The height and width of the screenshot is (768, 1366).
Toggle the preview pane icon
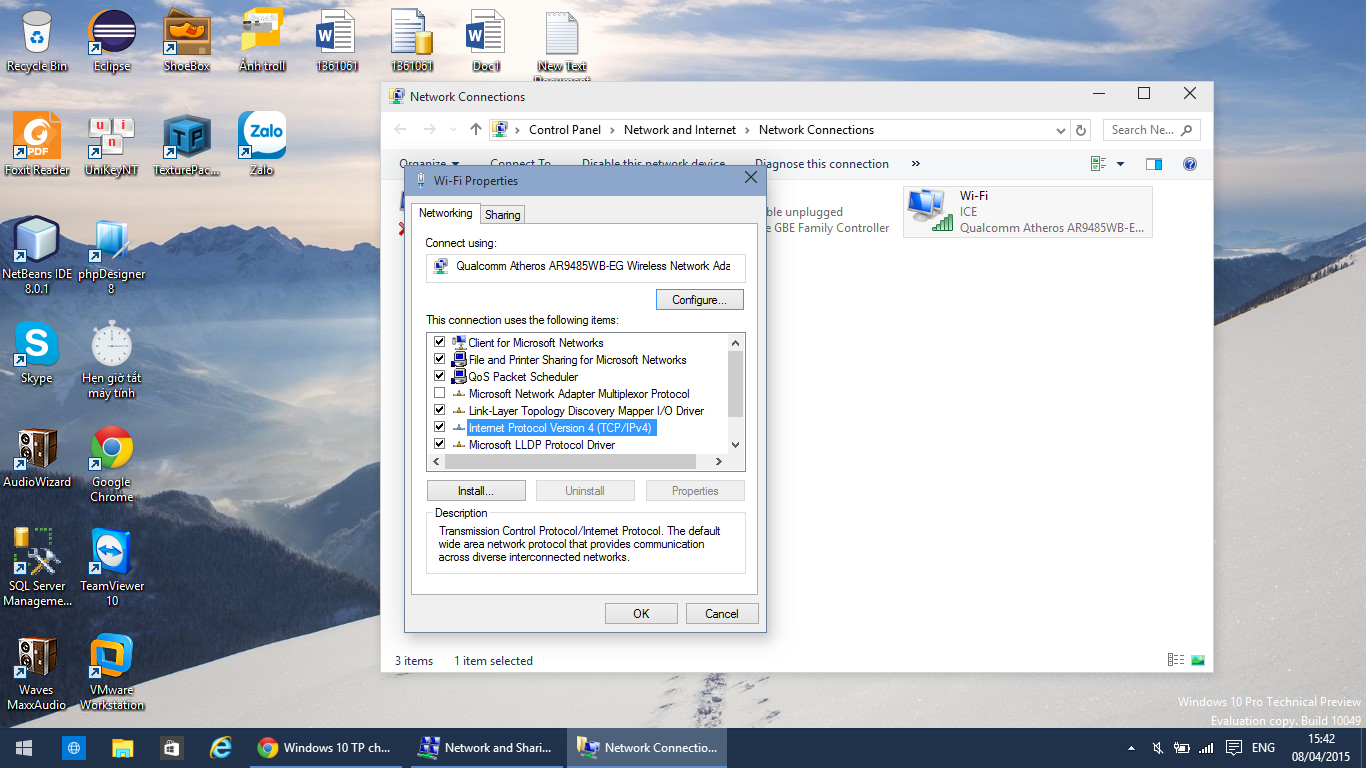pos(1154,164)
